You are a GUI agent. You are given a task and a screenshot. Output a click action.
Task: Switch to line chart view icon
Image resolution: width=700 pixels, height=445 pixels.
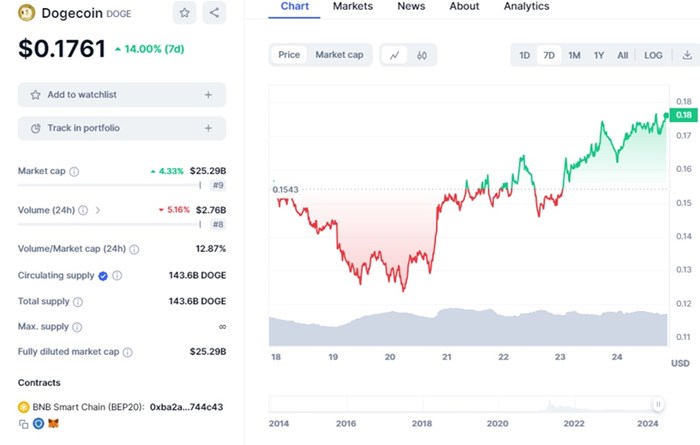[x=395, y=55]
